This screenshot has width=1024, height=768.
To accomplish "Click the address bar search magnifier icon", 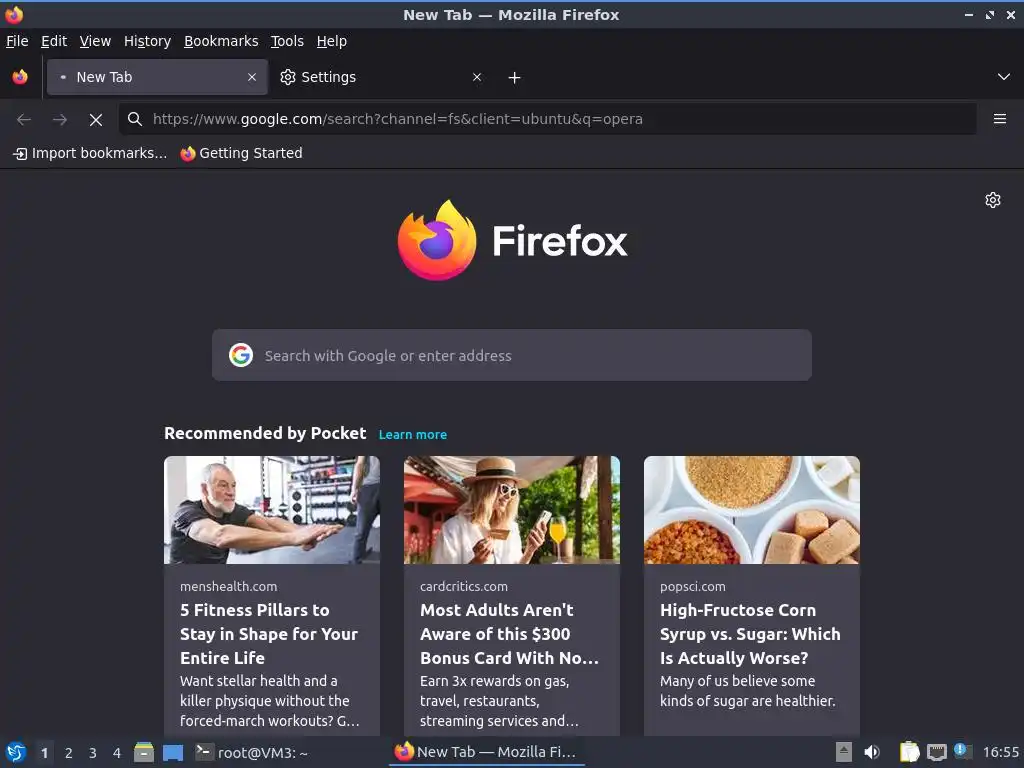I will 135,119.
